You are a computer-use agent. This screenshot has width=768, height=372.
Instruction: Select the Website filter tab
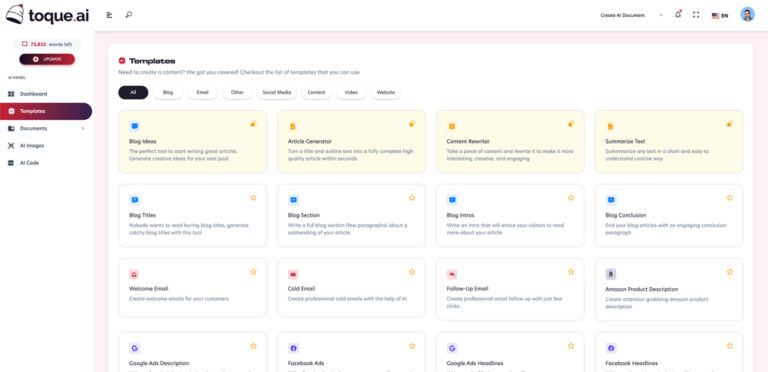(x=386, y=93)
